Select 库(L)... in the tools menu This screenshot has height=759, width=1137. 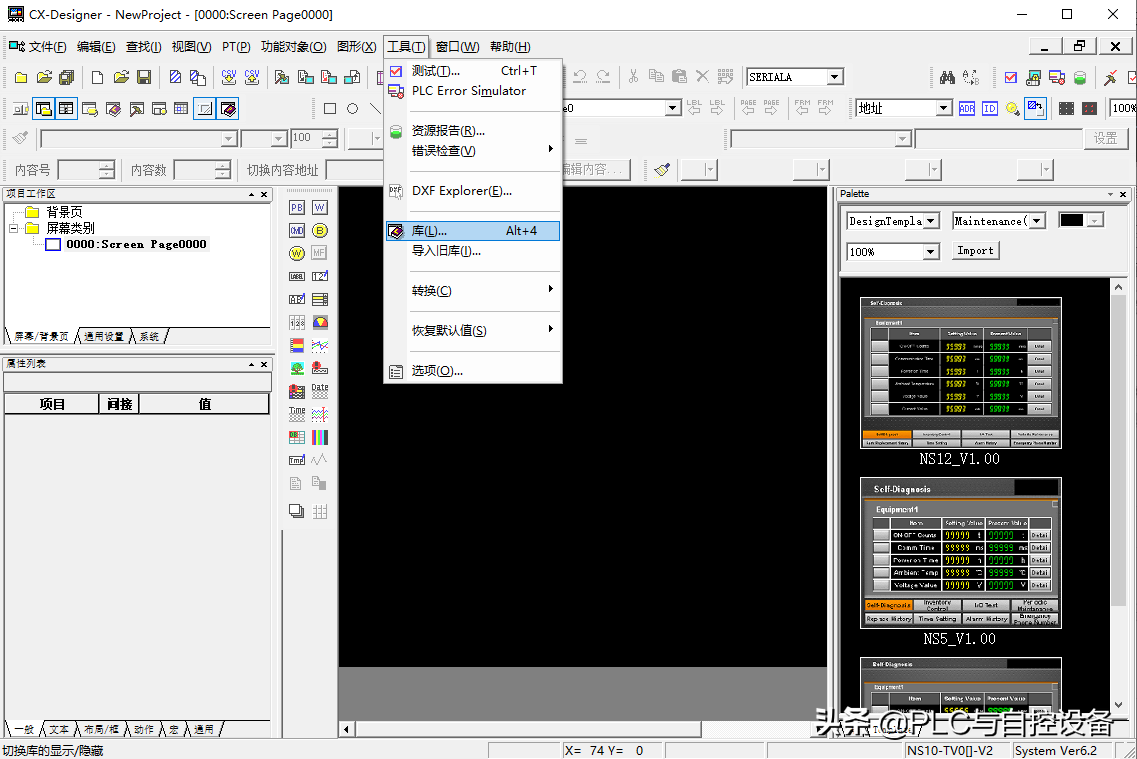coord(472,231)
